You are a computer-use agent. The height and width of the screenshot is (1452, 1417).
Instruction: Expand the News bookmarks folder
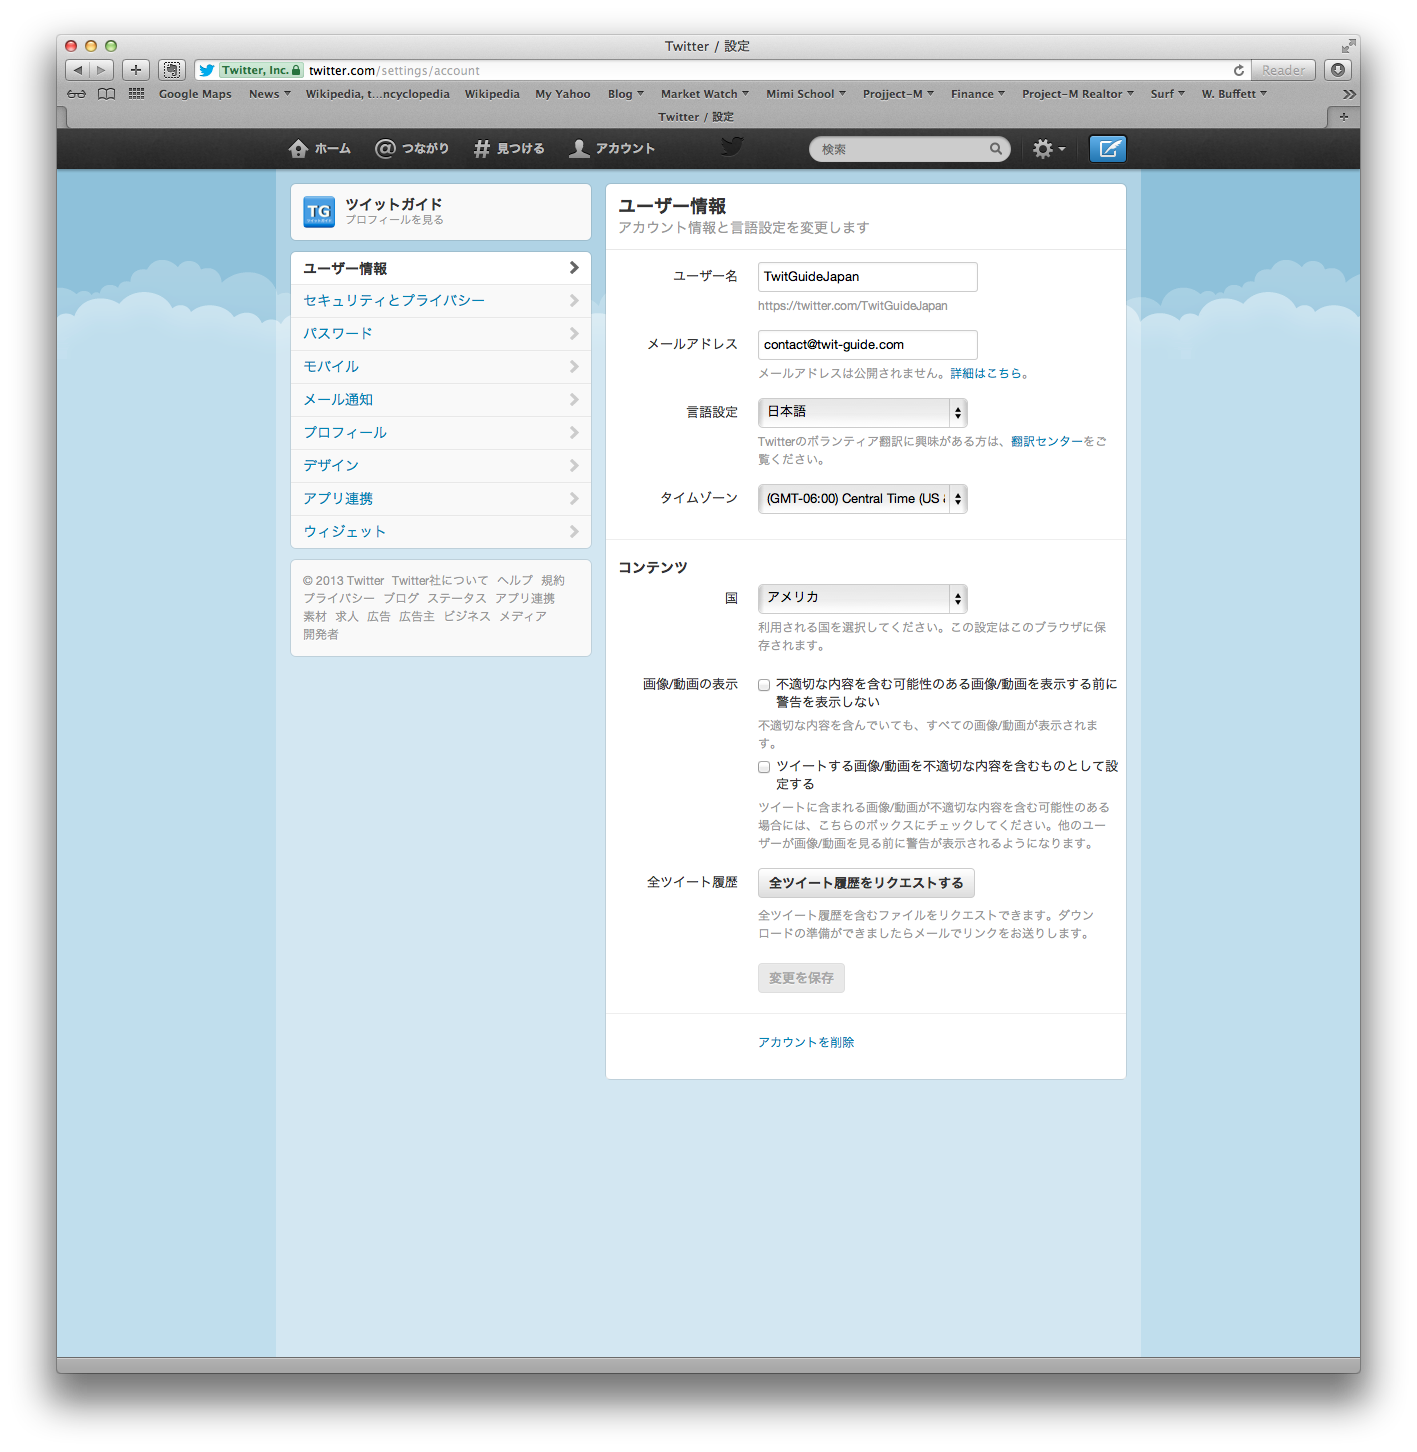point(270,94)
